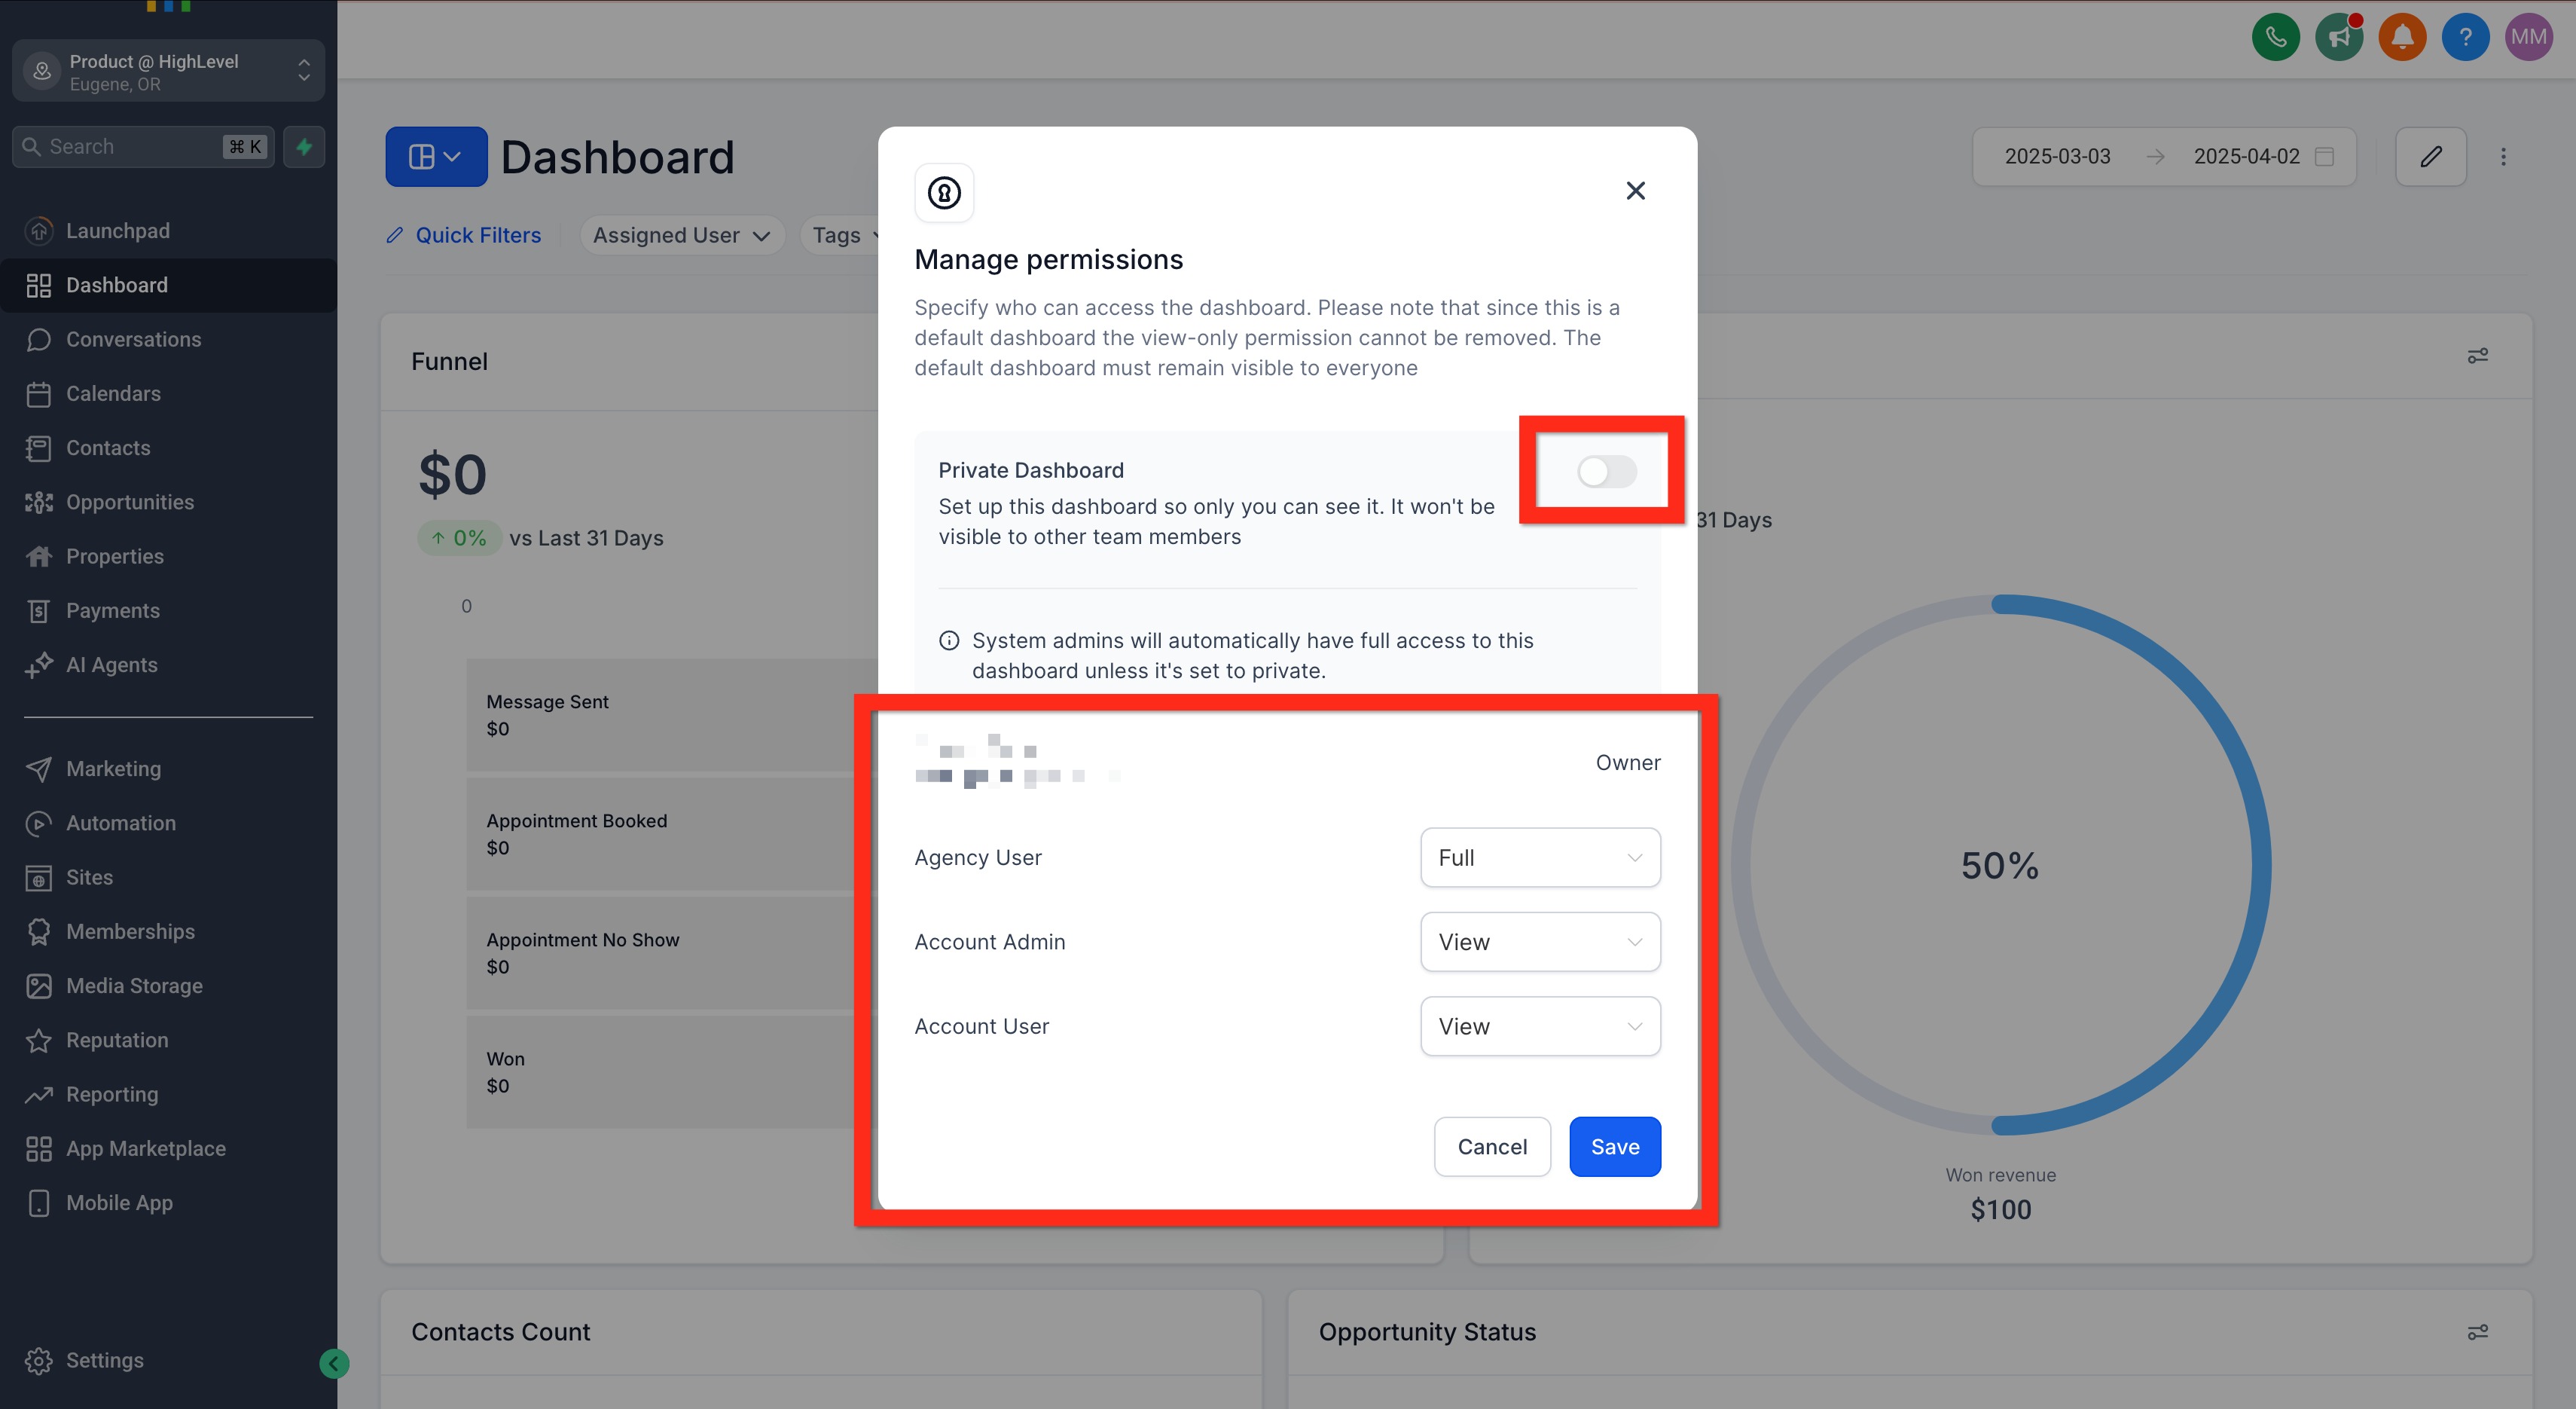Save the permission changes
The width and height of the screenshot is (2576, 1409).
1614,1146
